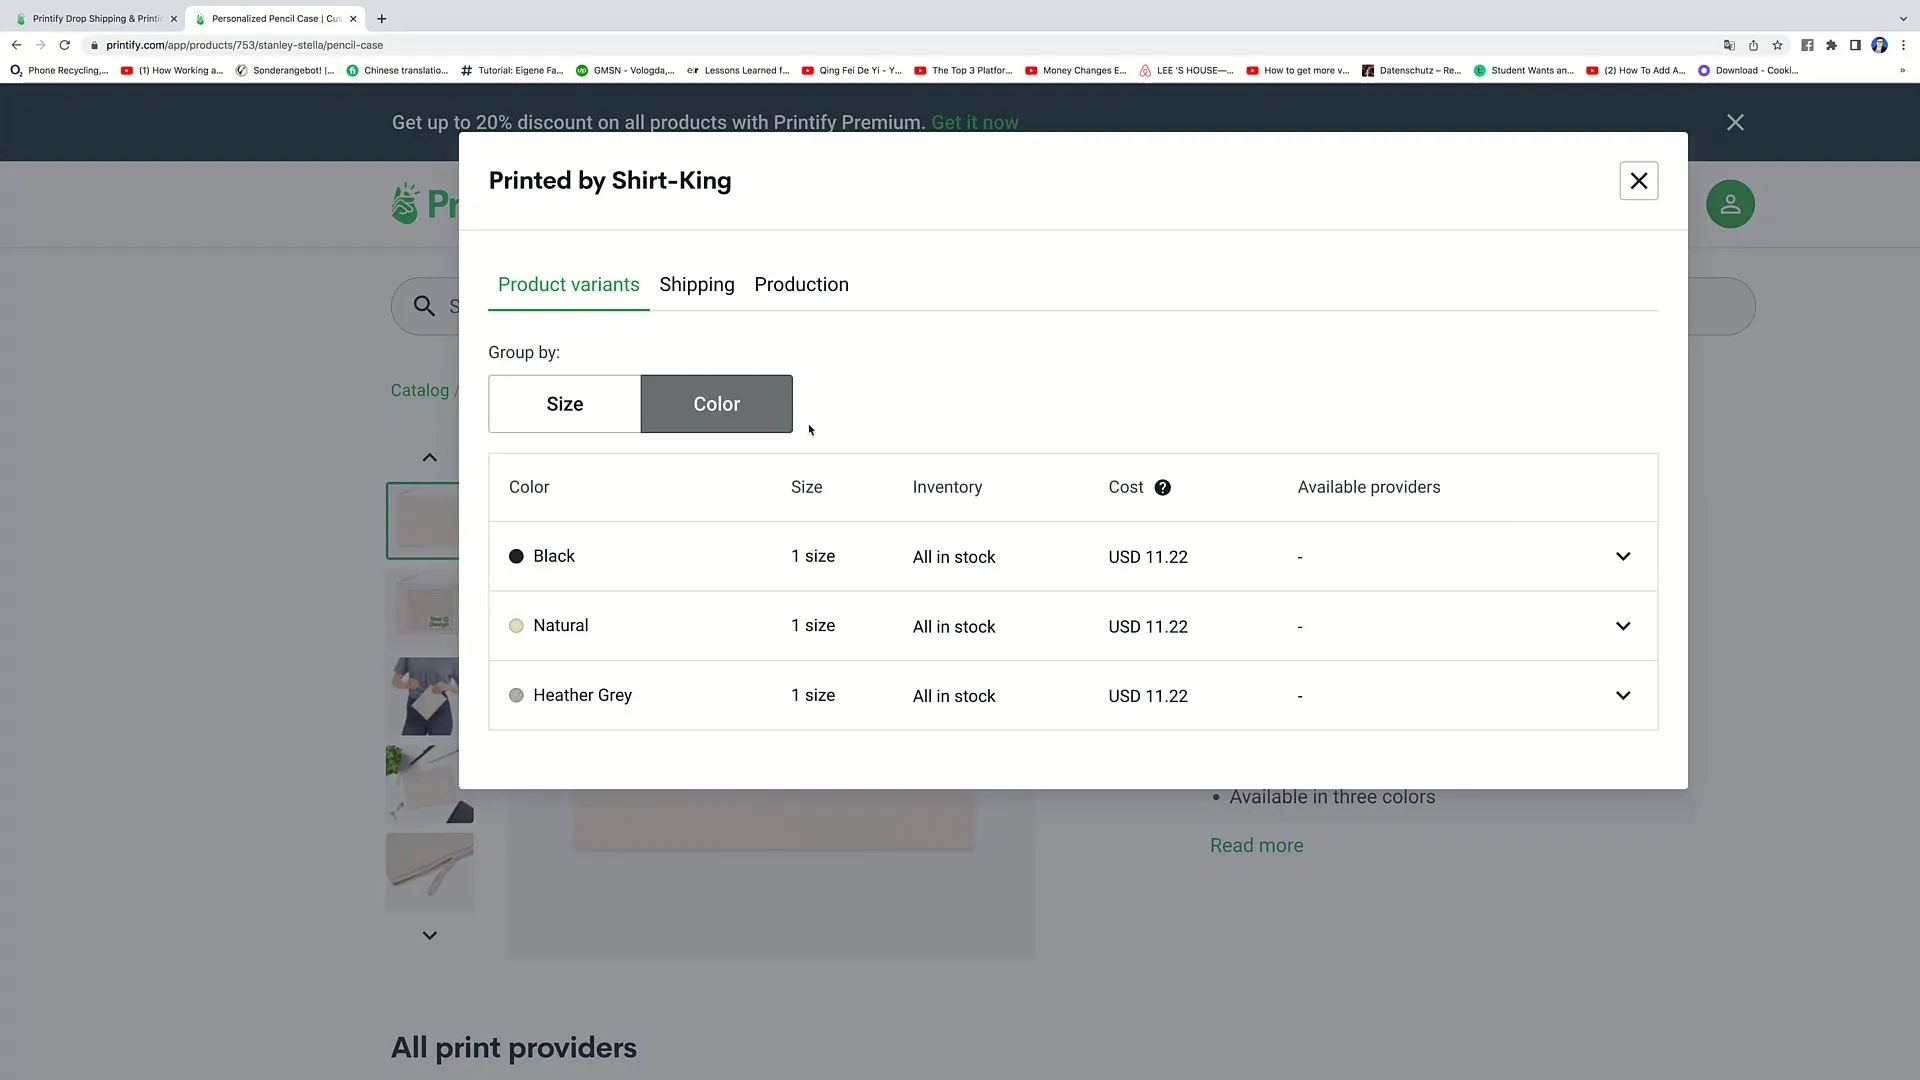Close the Printed by Shirt-King dialog
The height and width of the screenshot is (1080, 1920).
[1638, 181]
